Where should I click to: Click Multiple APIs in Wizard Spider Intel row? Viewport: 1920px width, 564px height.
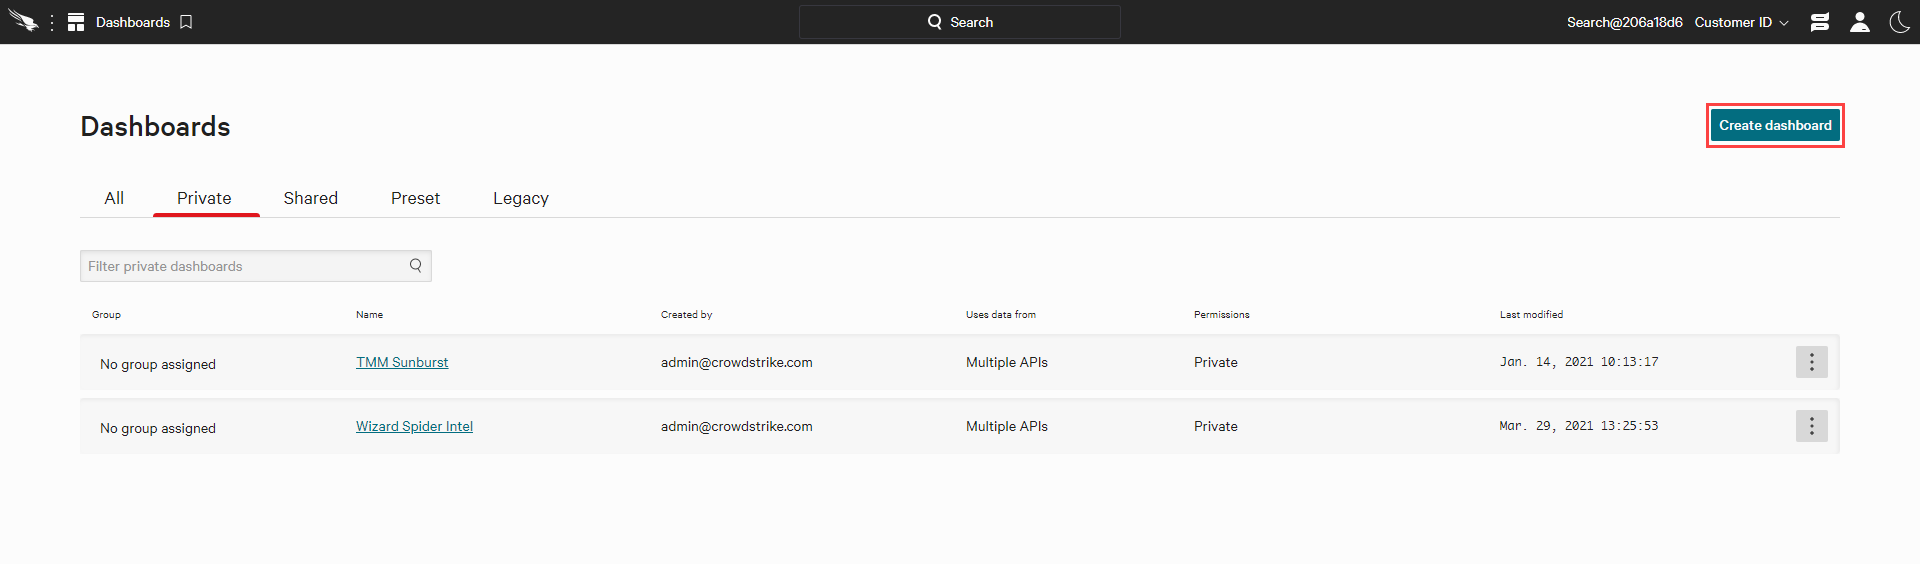click(x=1007, y=426)
